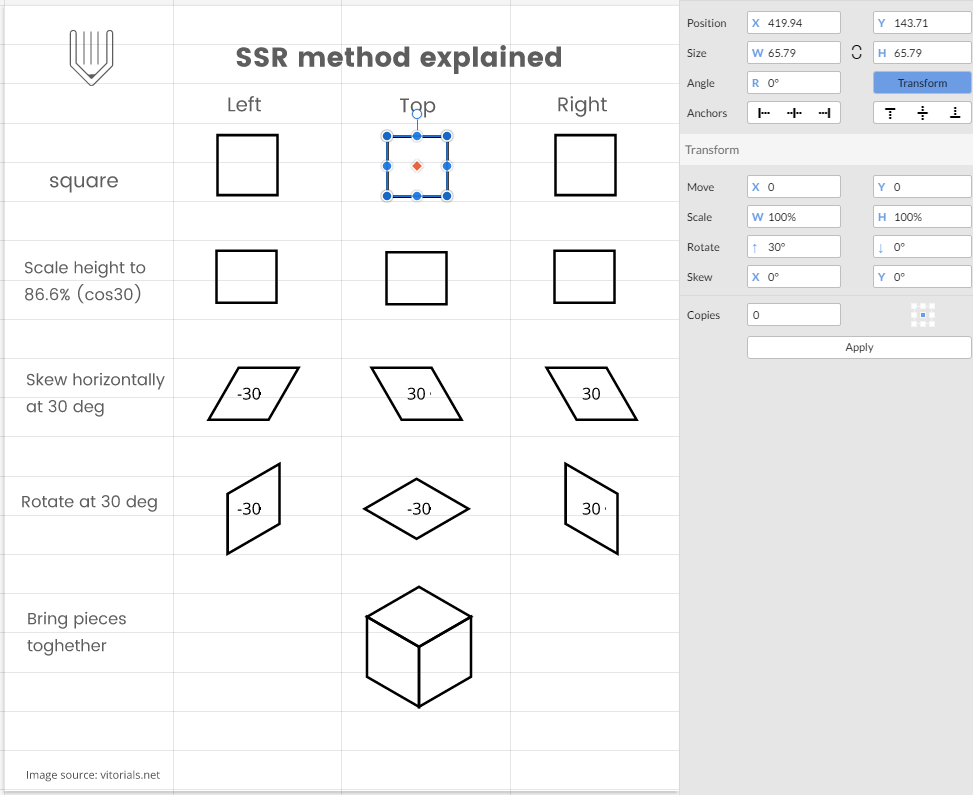The image size is (973, 795).
Task: Click the Apply button
Action: tap(859, 348)
